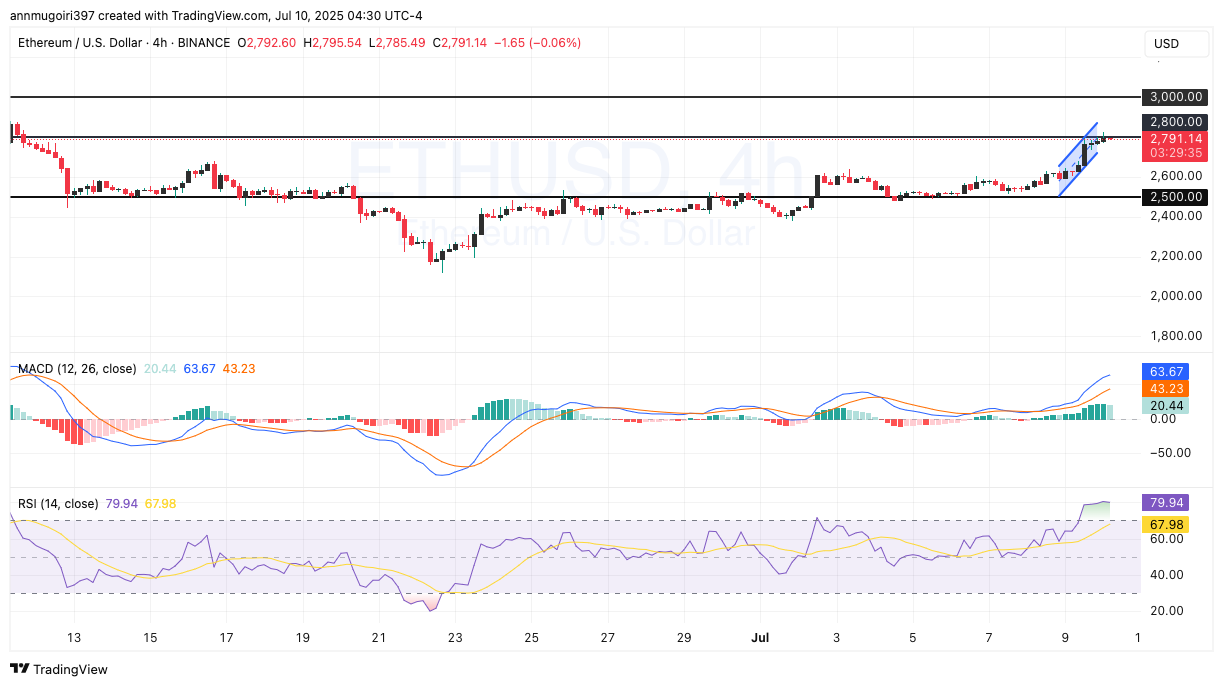
Task: Select the blue parallel channel drawing
Action: click(x=1078, y=159)
